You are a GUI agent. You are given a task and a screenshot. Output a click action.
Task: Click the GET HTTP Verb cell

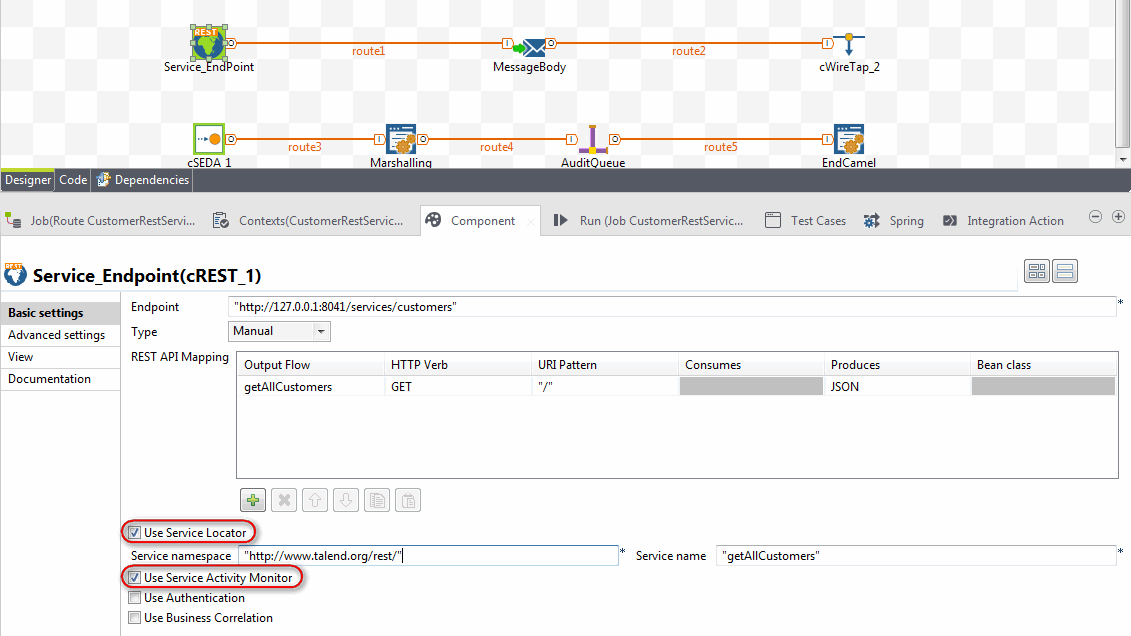coord(458,387)
